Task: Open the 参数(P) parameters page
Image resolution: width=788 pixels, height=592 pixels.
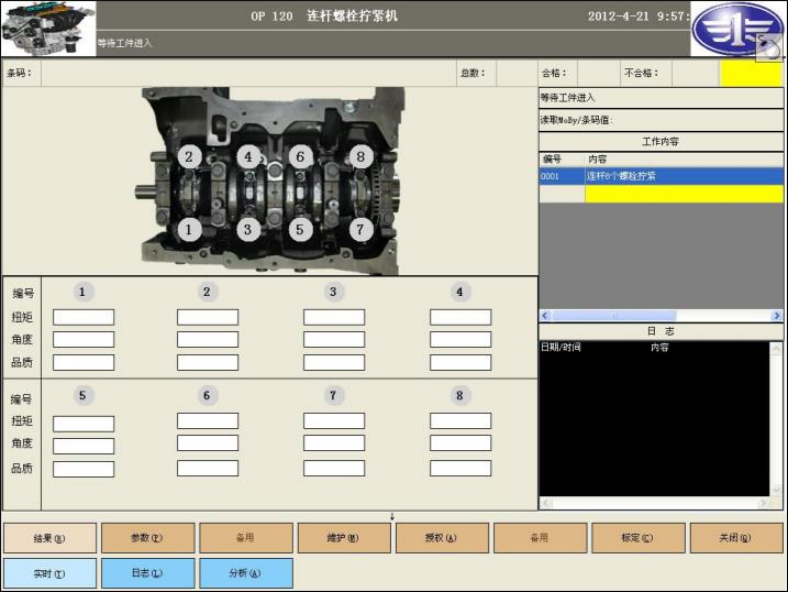Action: coord(147,538)
